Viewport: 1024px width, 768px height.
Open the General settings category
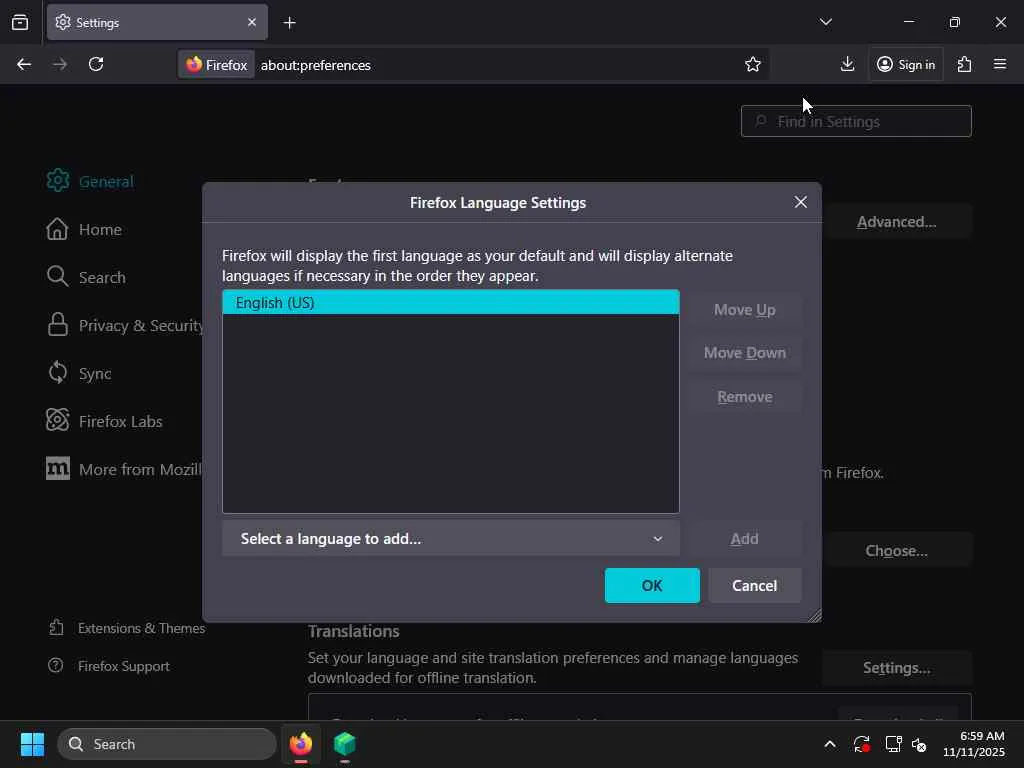tap(90, 181)
